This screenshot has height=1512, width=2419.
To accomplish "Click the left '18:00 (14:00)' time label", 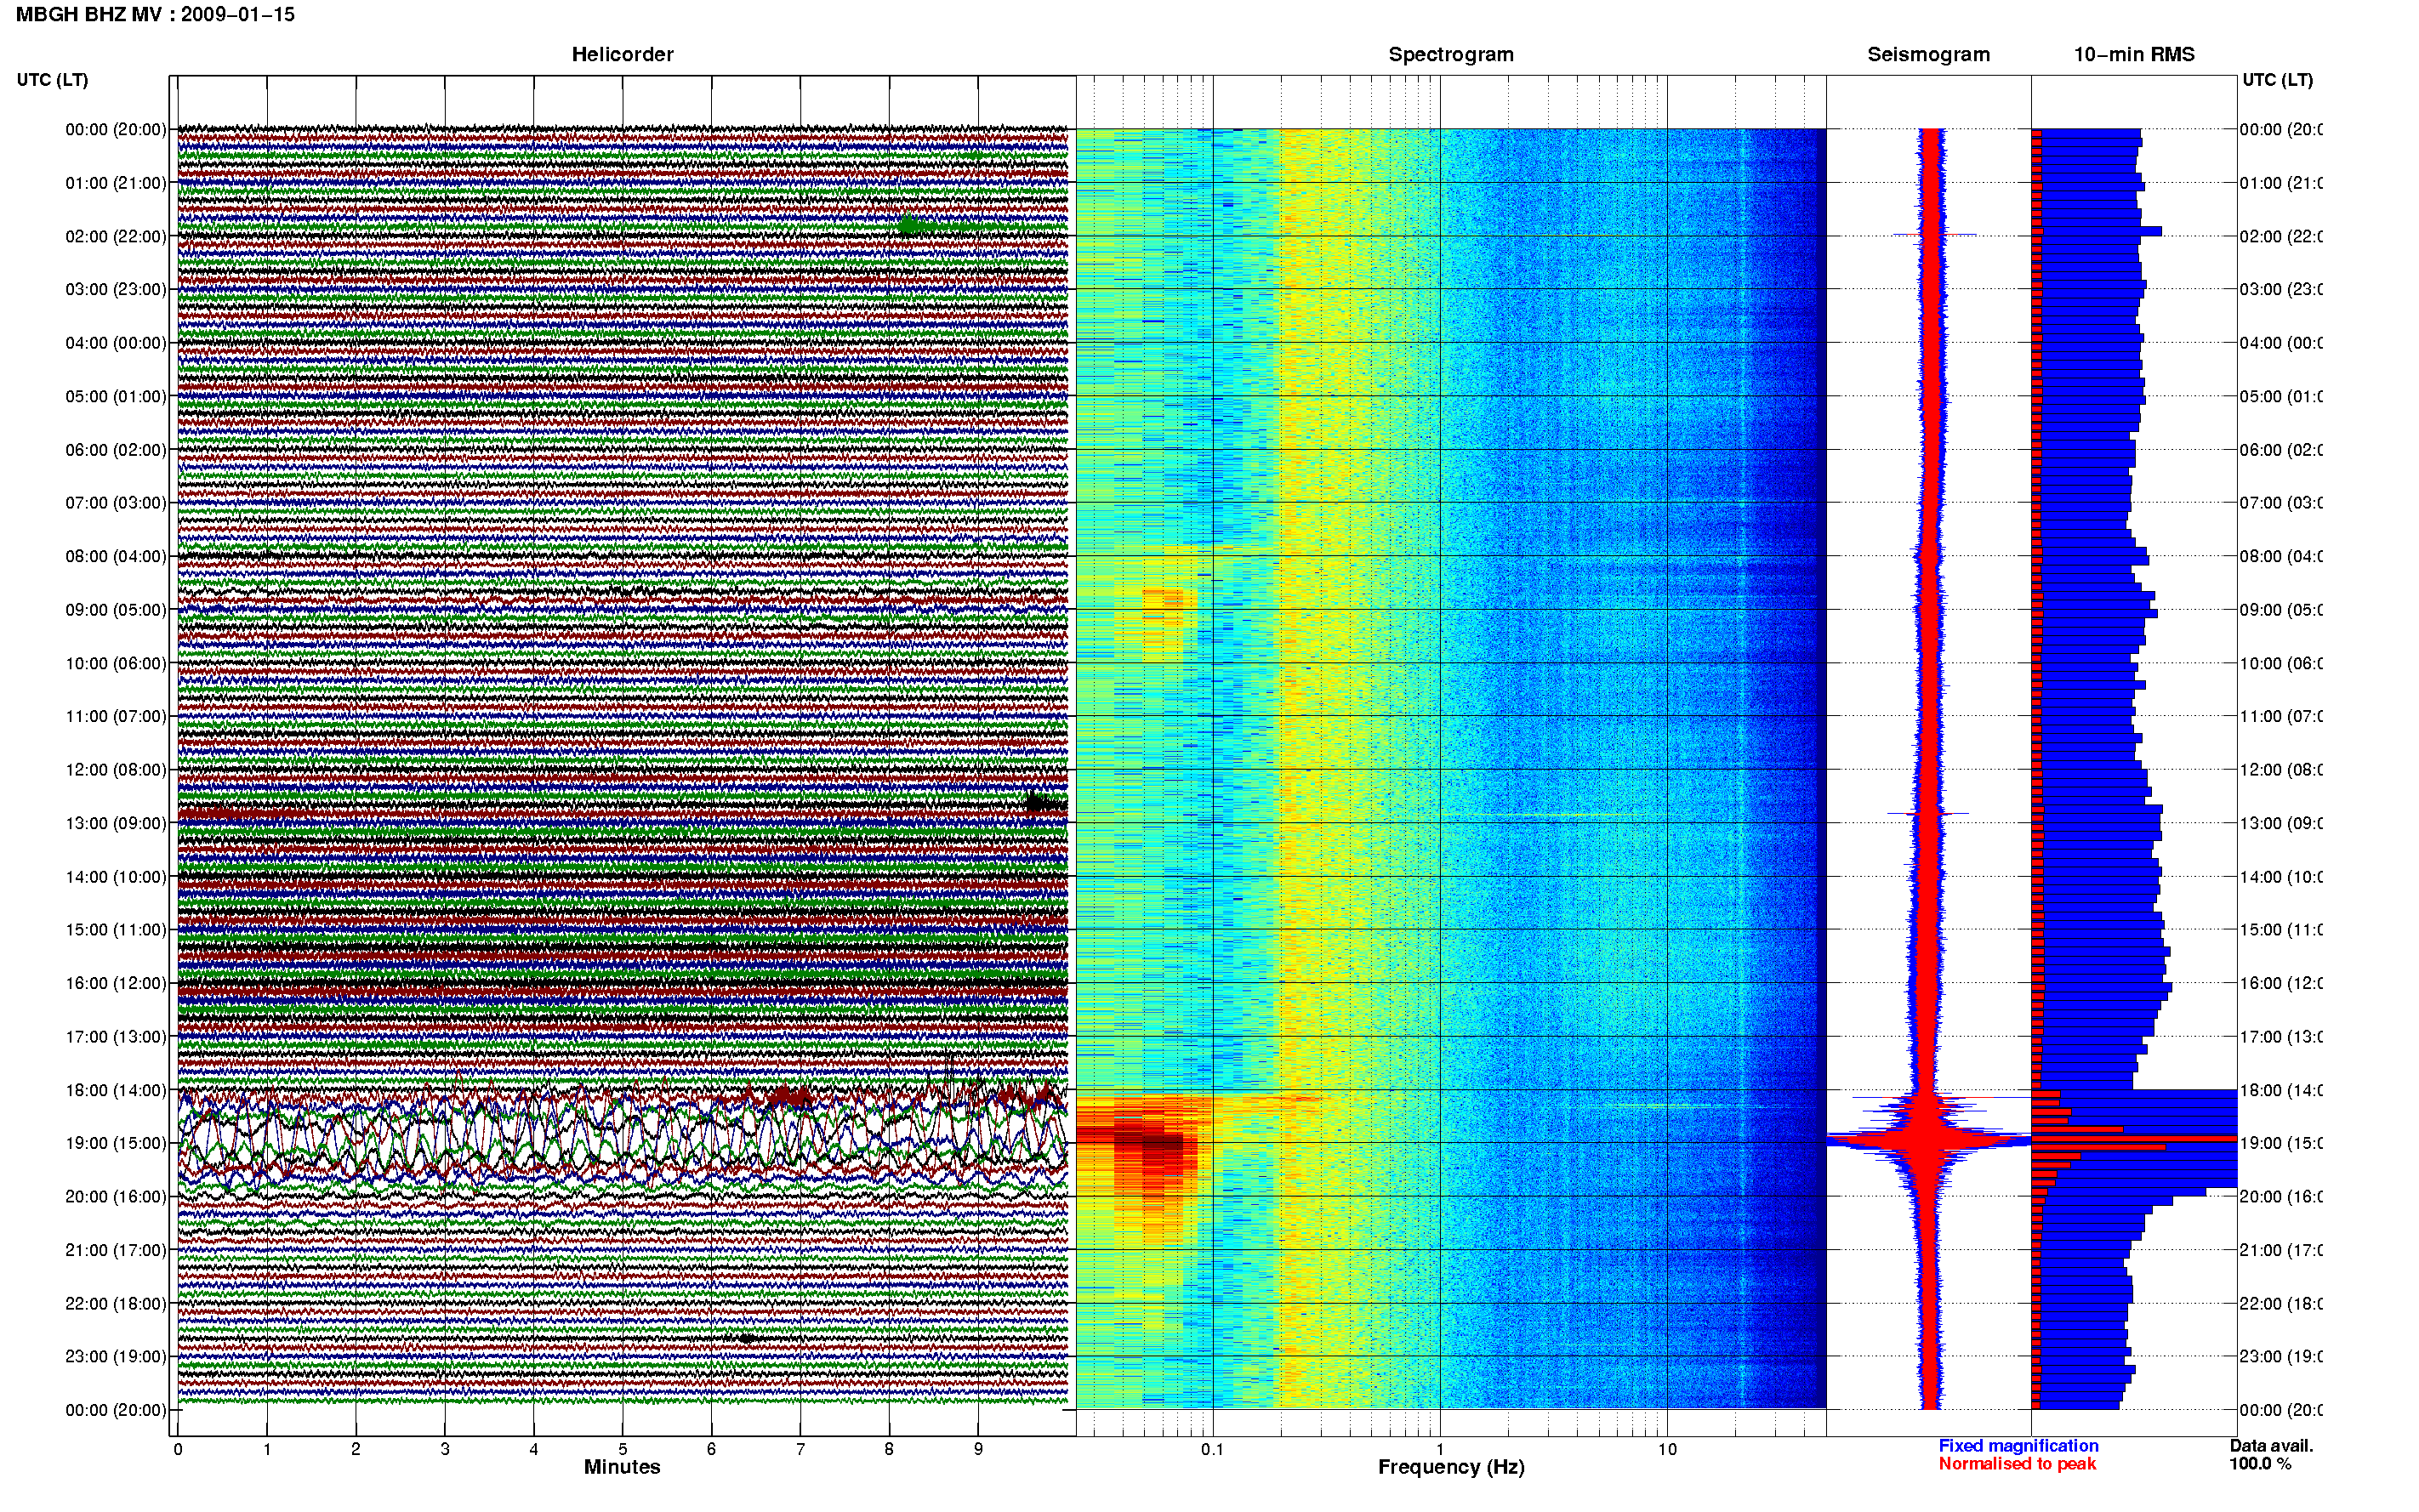I will point(116,1090).
